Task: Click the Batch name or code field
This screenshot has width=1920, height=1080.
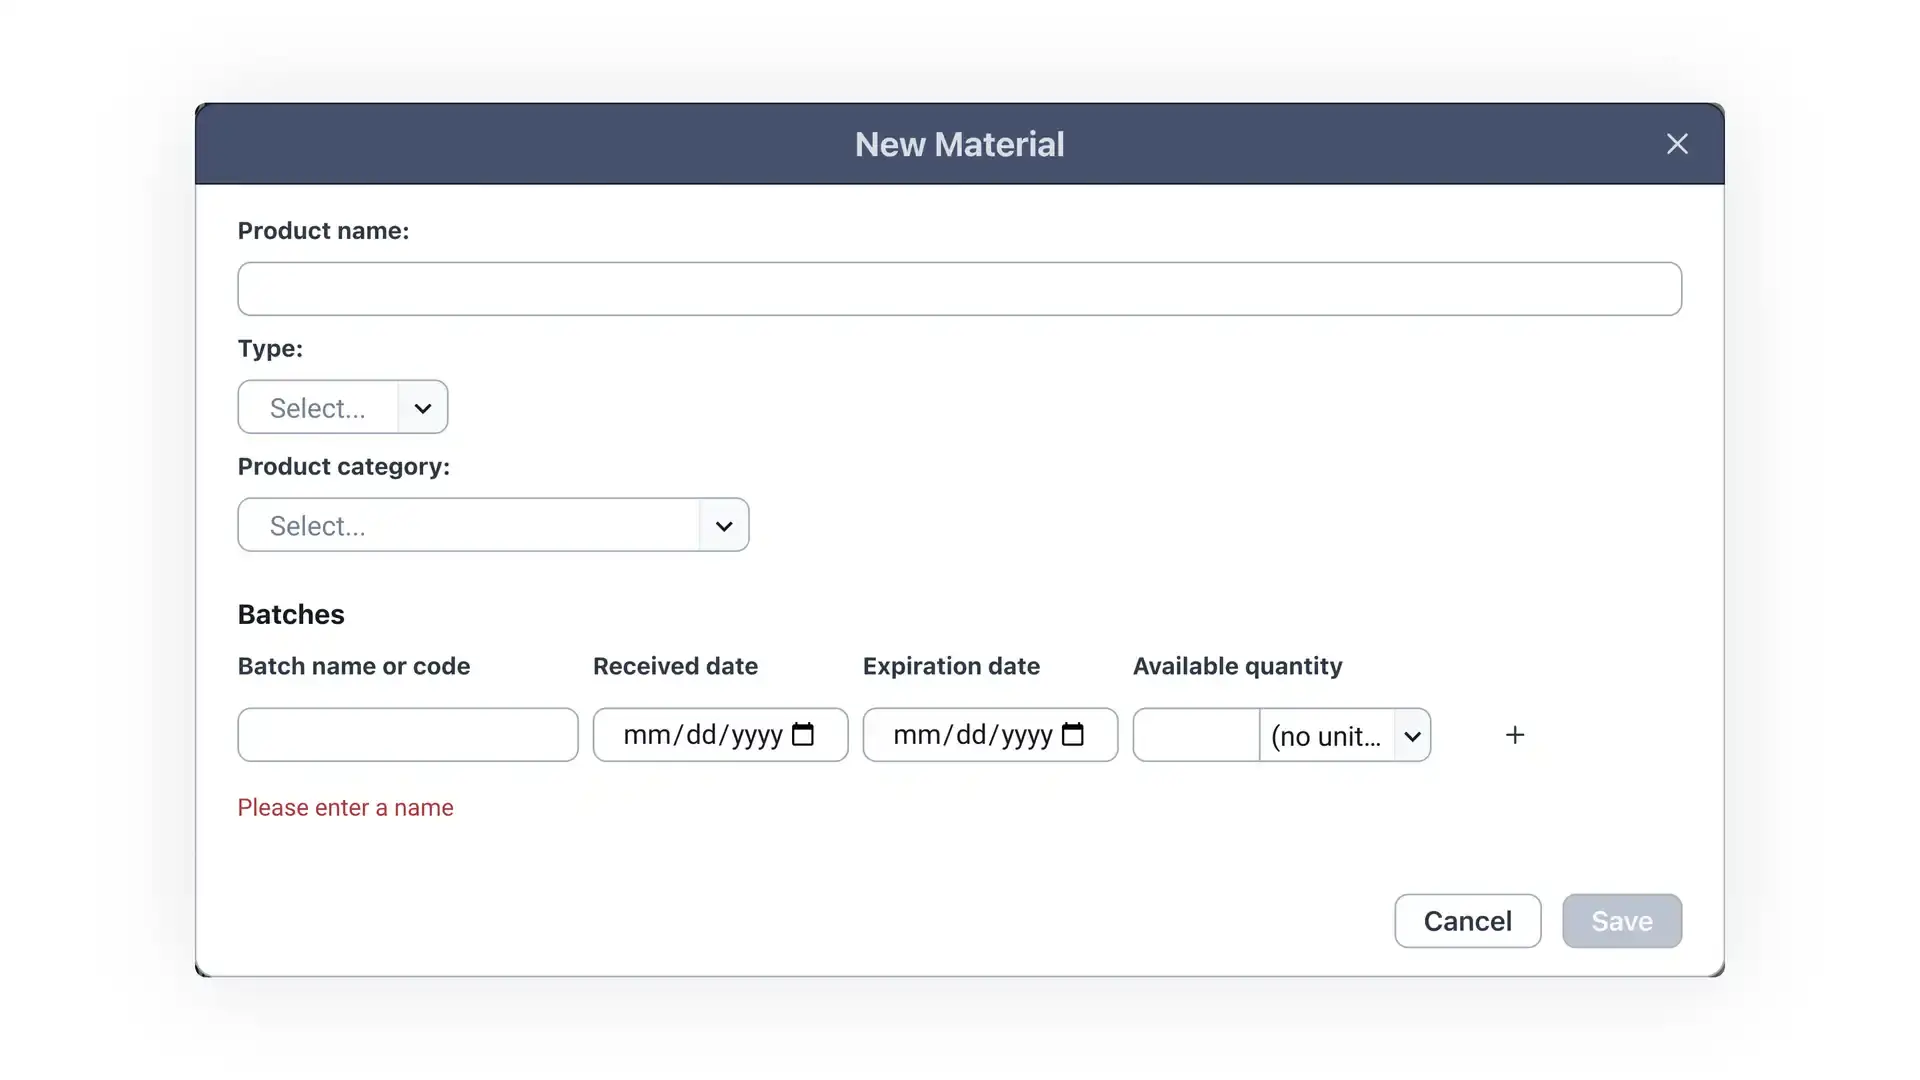Action: point(408,735)
